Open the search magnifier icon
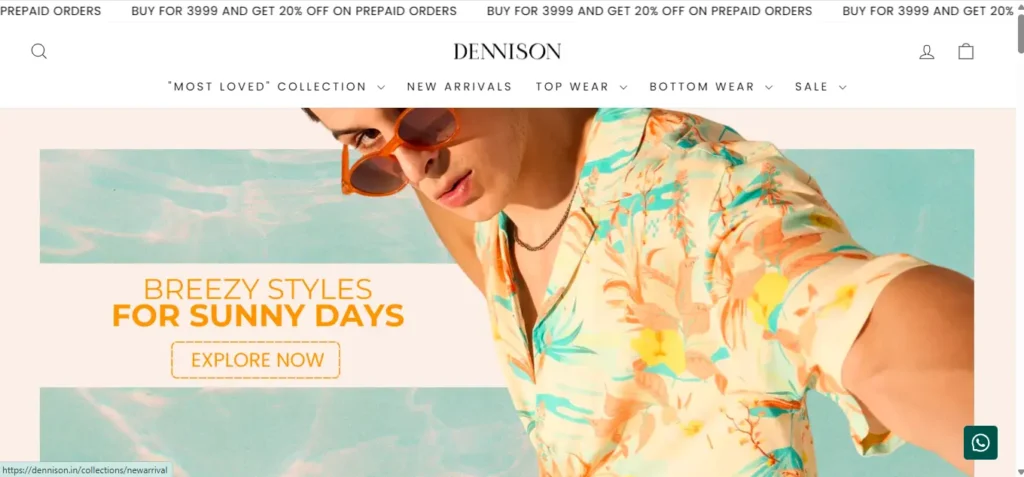 coord(39,51)
